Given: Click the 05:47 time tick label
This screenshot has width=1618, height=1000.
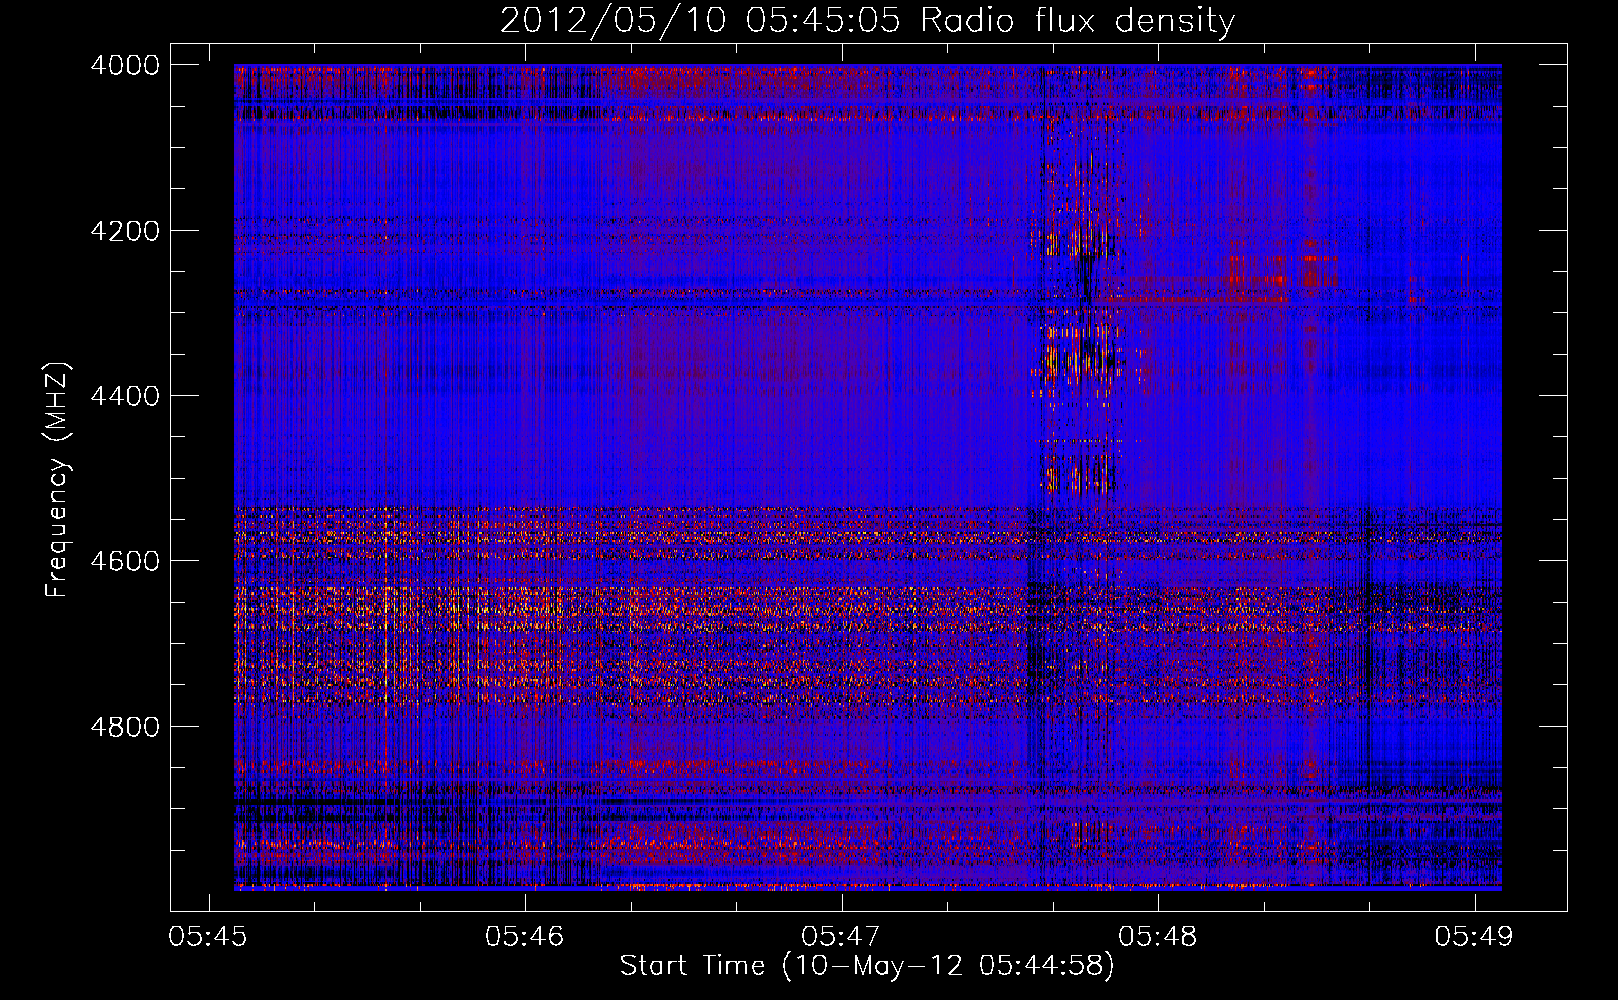Looking at the screenshot, I should pos(841,936).
